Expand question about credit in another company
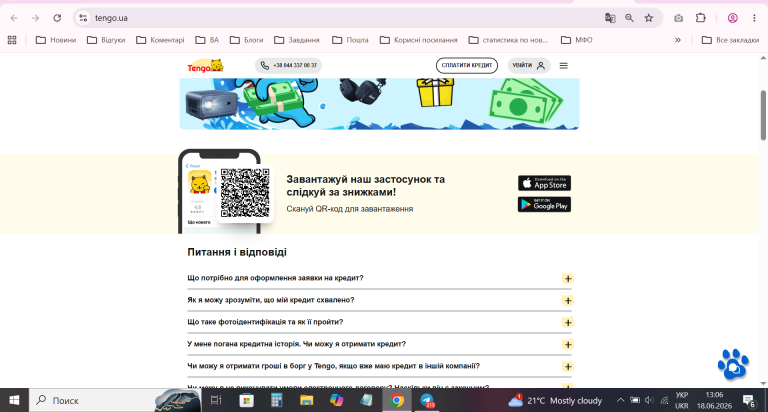The height and width of the screenshot is (412, 768). click(568, 367)
